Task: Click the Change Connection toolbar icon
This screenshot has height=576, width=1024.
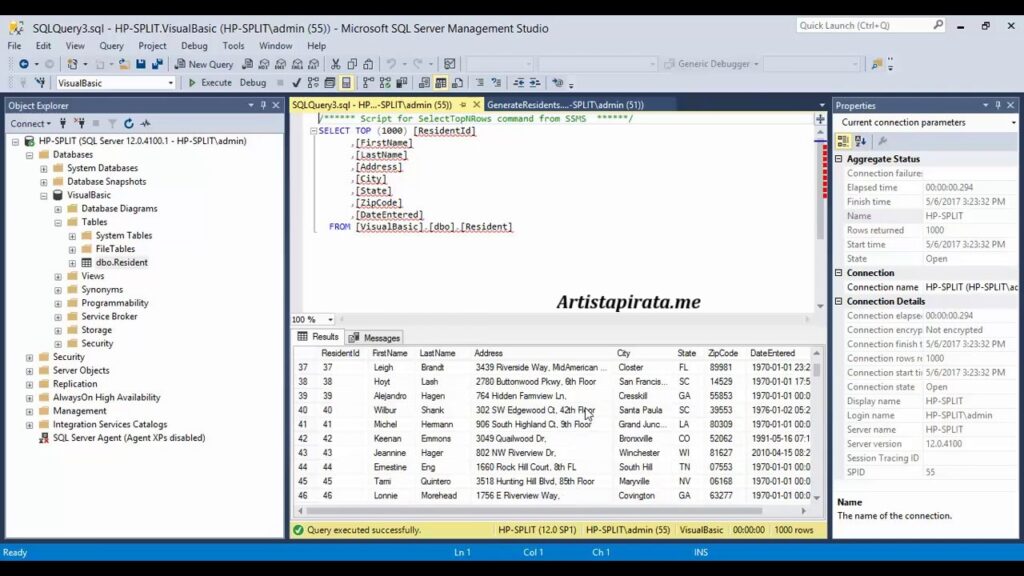Action: click(x=40, y=83)
